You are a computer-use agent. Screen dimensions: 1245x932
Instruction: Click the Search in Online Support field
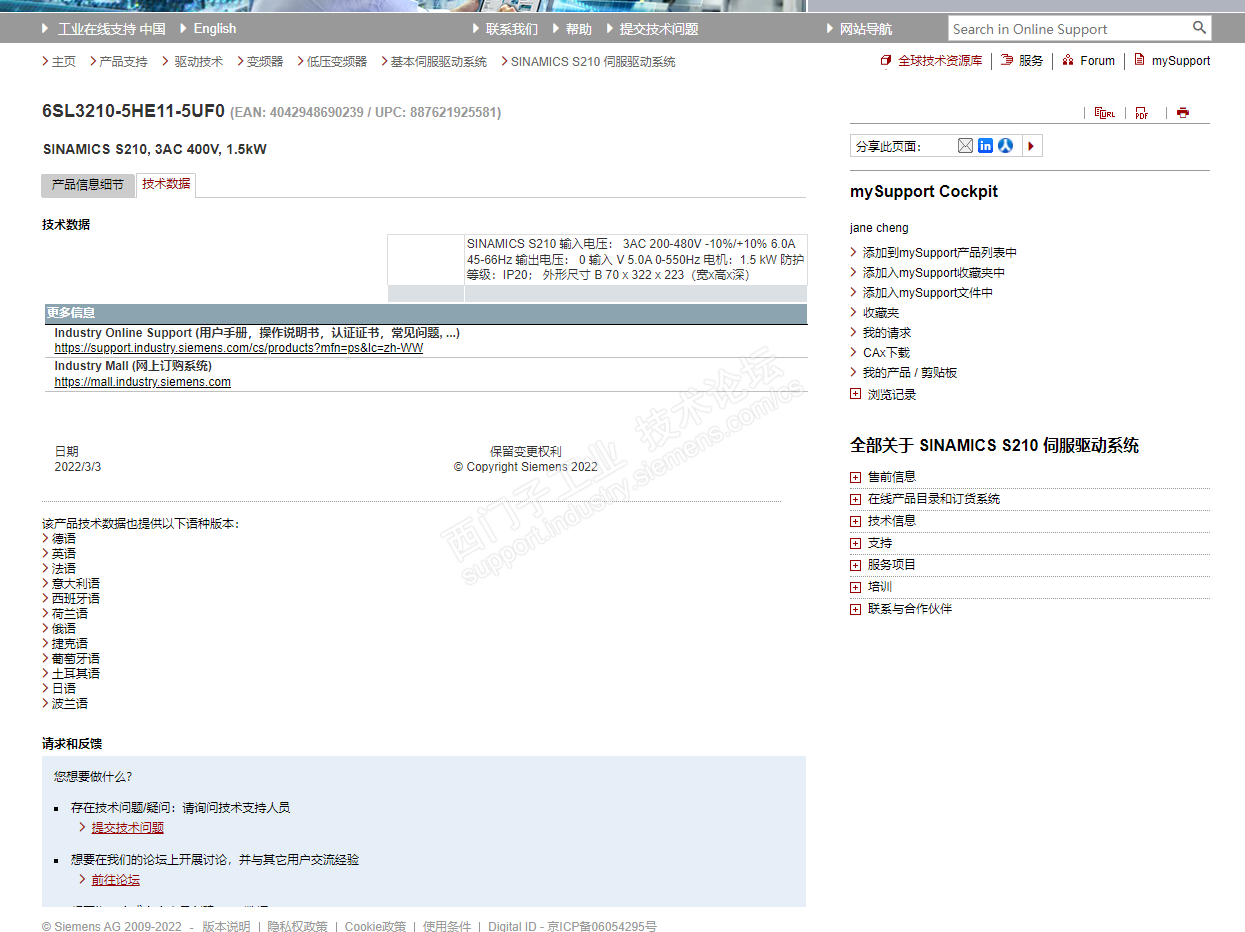point(1068,28)
